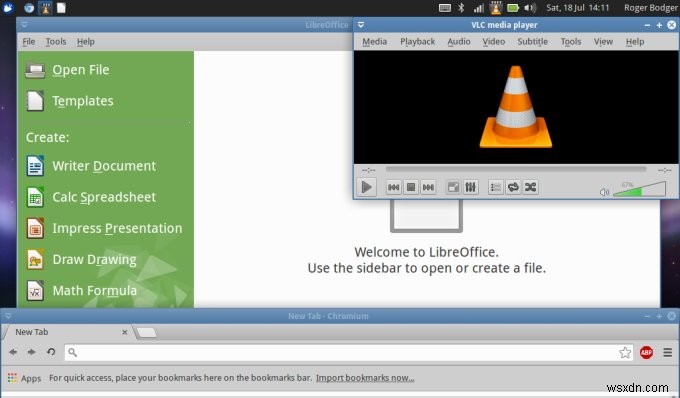Open VLC extended settings equalizer icon
This screenshot has width=680, height=398.
471,187
